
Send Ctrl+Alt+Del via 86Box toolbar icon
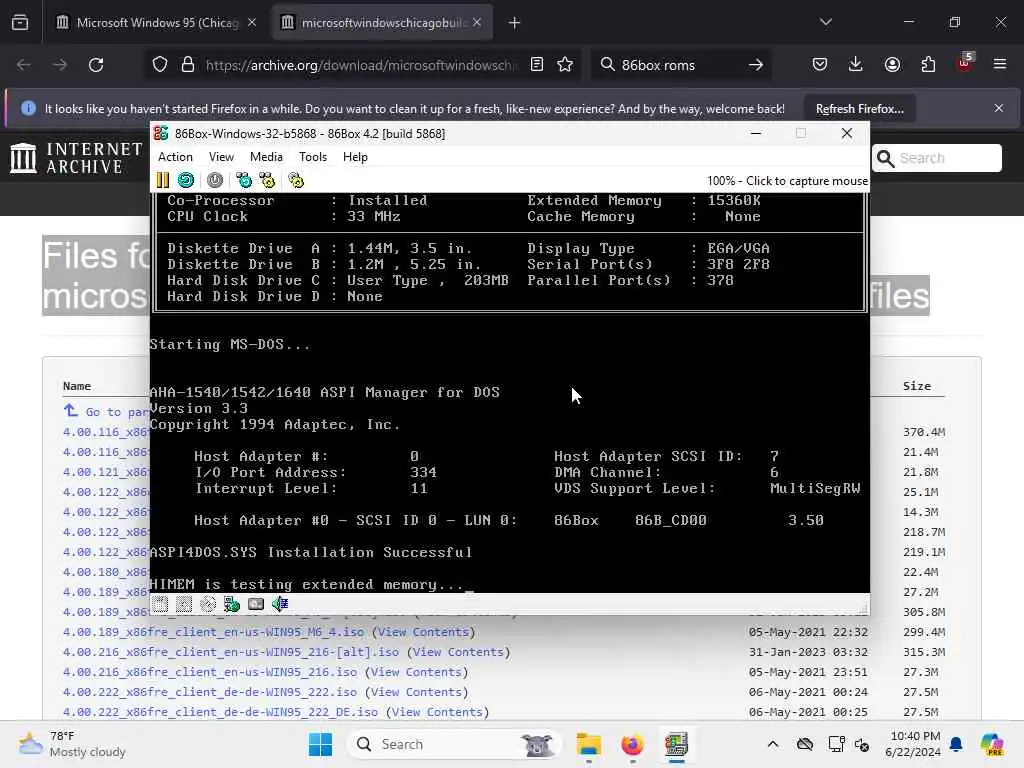pos(244,180)
